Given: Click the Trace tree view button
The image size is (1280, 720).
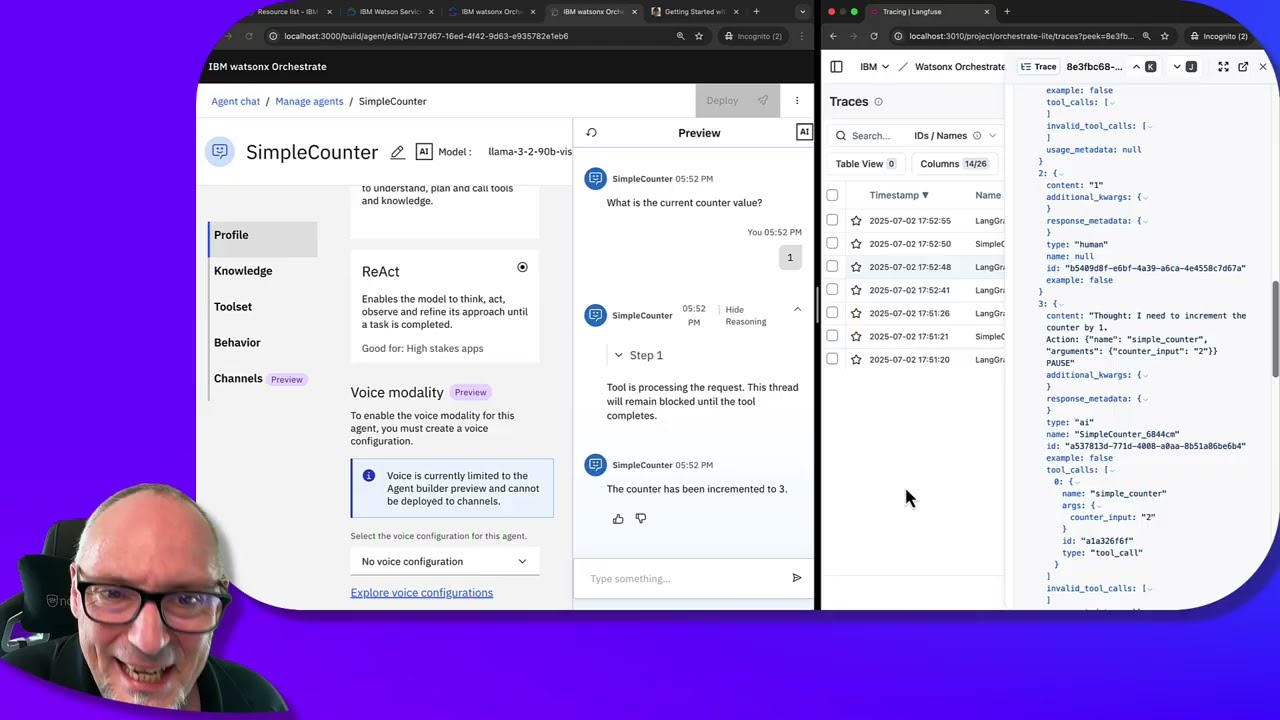Looking at the screenshot, I should [1038, 67].
